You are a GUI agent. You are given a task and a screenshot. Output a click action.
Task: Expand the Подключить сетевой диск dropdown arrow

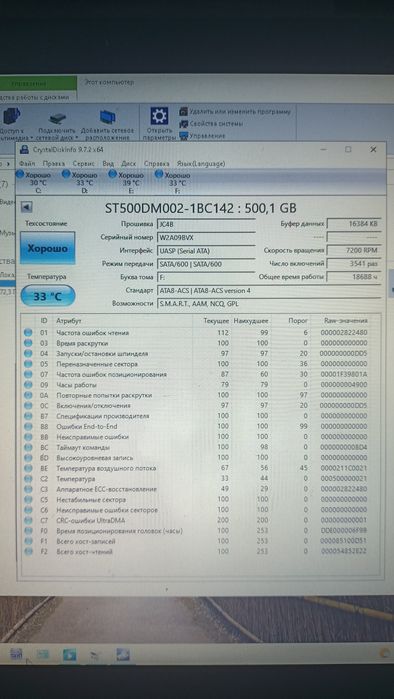77,138
